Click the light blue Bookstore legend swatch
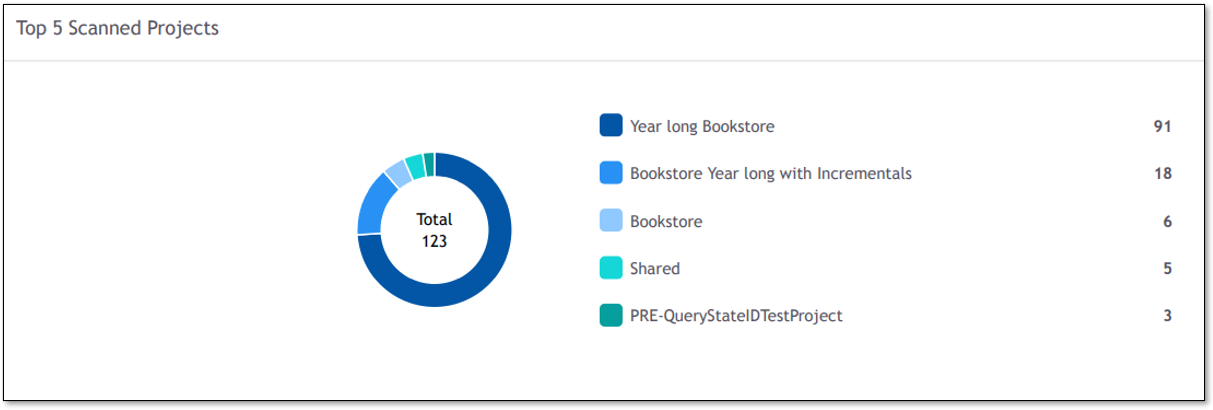 click(611, 221)
